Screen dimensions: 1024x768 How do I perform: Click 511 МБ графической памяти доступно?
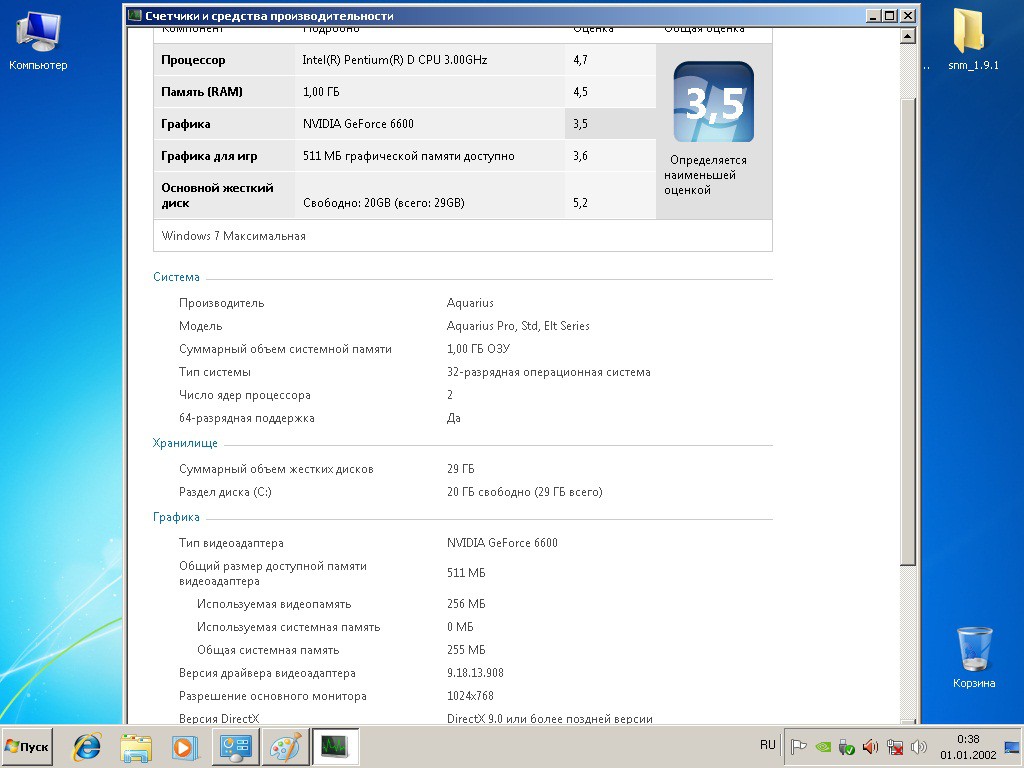coord(409,156)
